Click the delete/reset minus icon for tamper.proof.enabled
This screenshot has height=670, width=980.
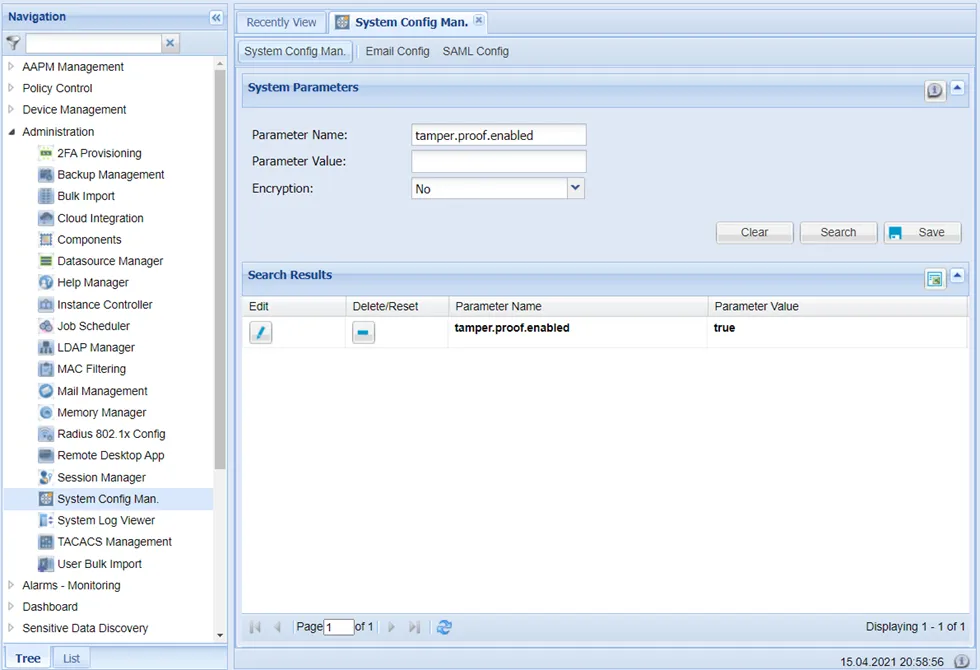[363, 332]
